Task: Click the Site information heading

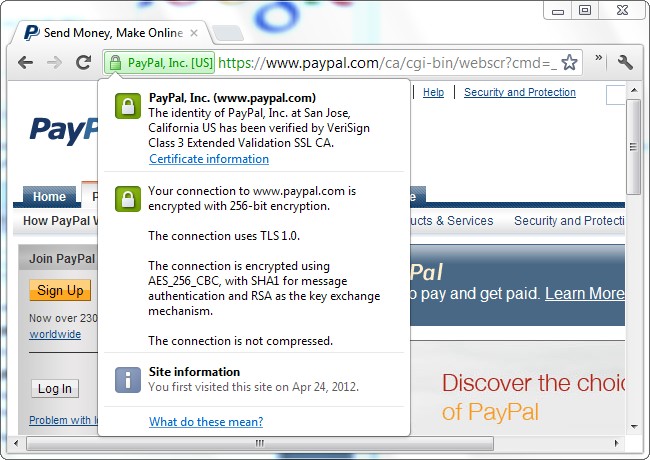Action: pyautogui.click(x=194, y=372)
